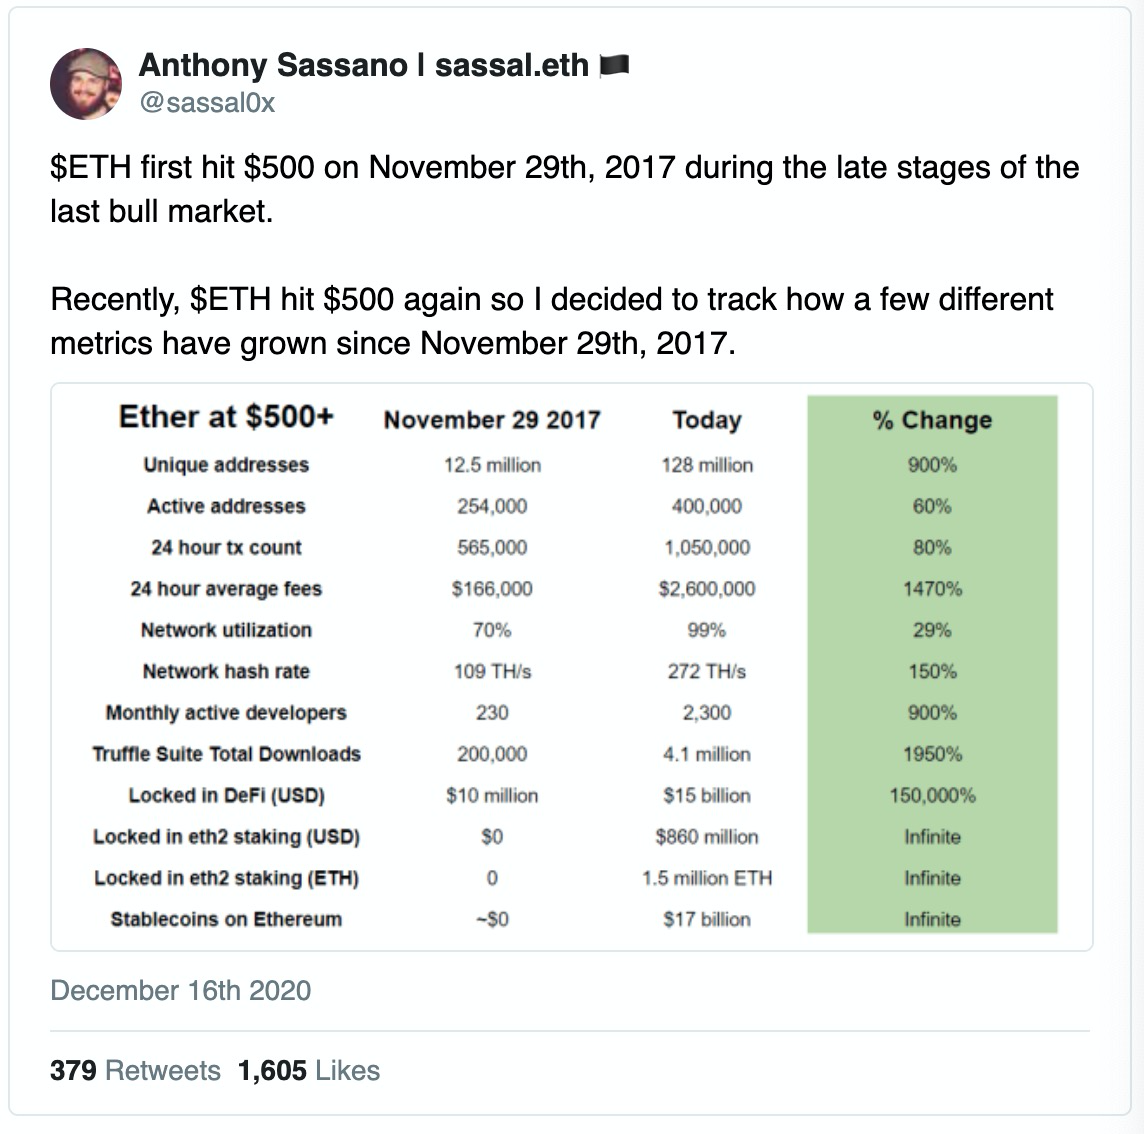Image resolution: width=1144 pixels, height=1134 pixels.
Task: Open the embedded Ether at $500+ table image
Action: 571,667
